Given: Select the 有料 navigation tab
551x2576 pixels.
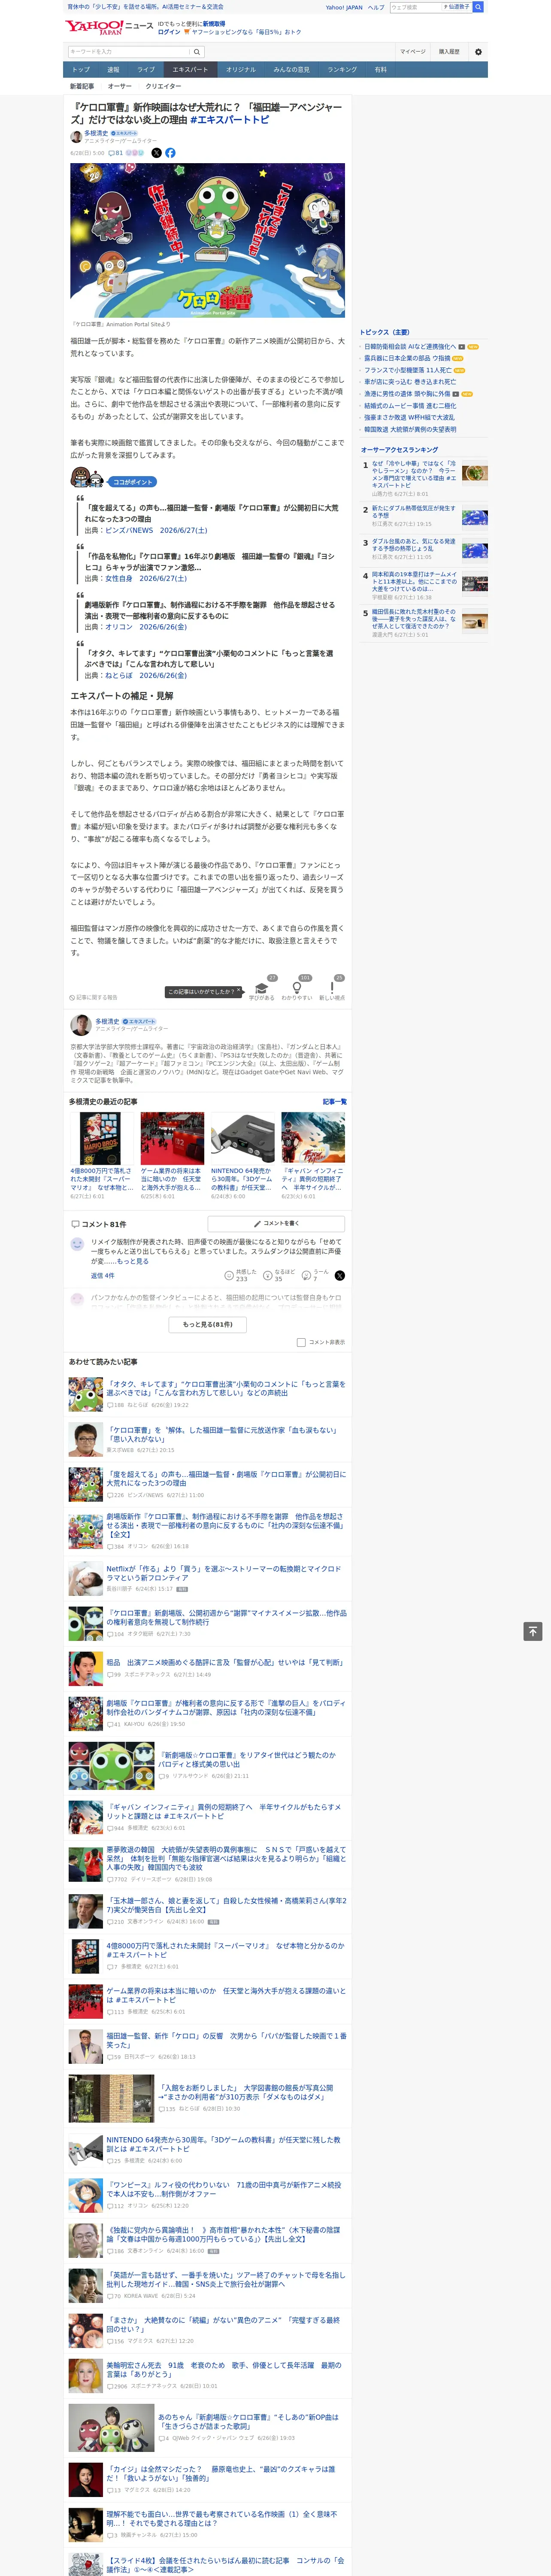Looking at the screenshot, I should coord(381,70).
